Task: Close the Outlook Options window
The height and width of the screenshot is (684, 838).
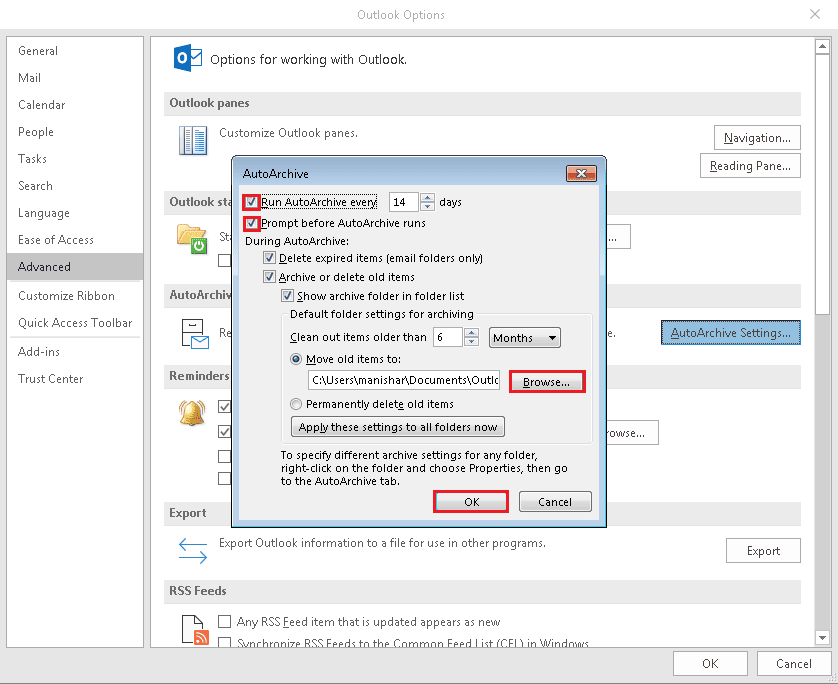Action: tap(814, 14)
